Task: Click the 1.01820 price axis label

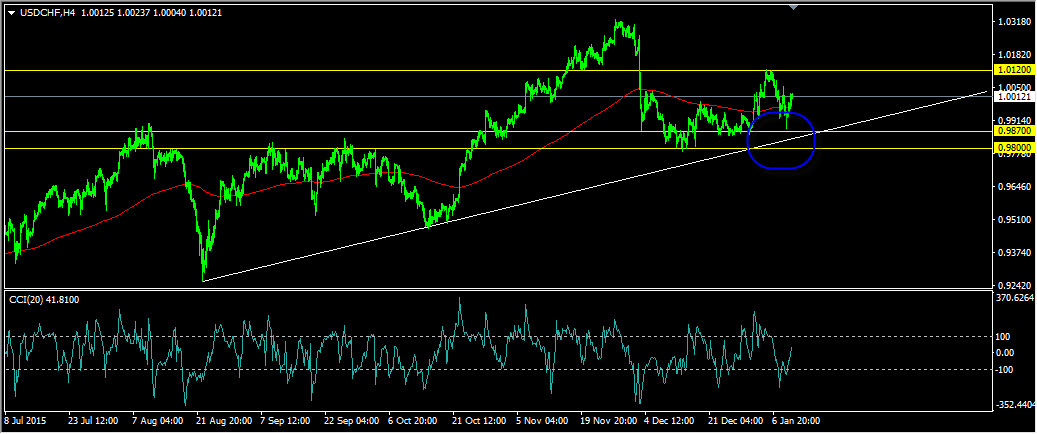Action: click(x=1015, y=55)
